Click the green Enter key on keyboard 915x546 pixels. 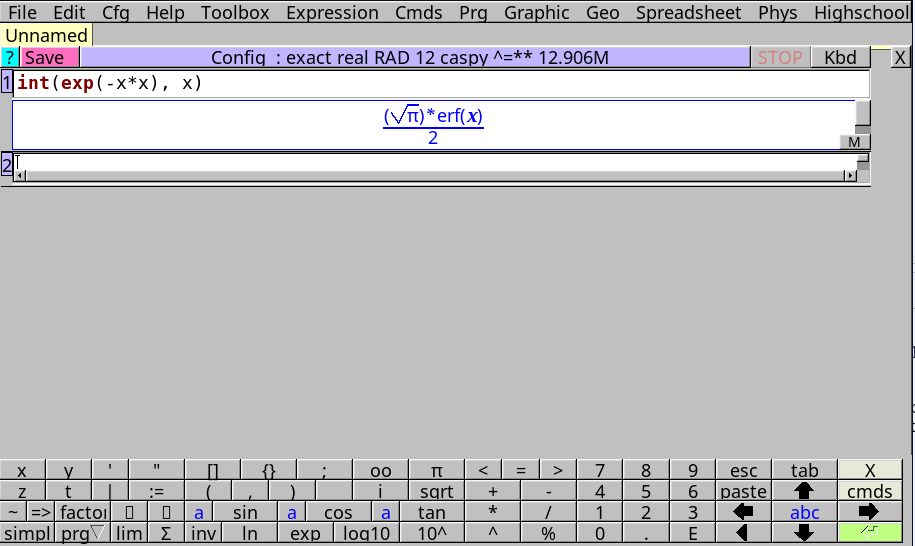(869, 533)
